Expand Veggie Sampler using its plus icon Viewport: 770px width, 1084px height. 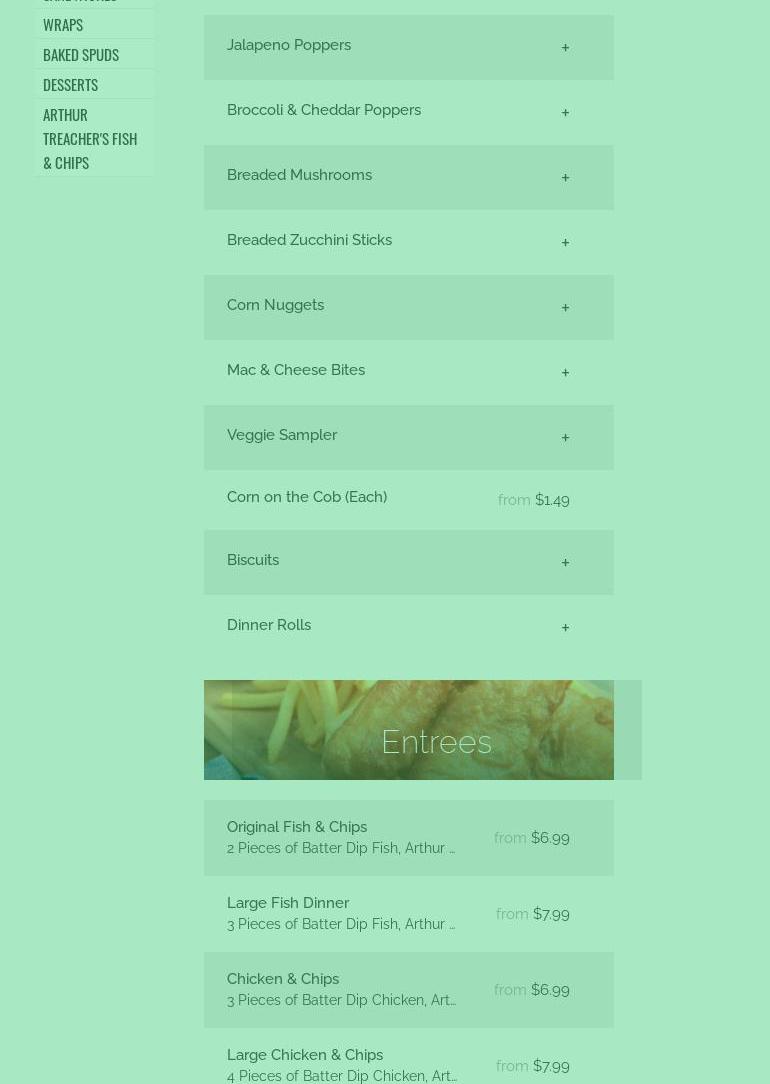(x=565, y=438)
